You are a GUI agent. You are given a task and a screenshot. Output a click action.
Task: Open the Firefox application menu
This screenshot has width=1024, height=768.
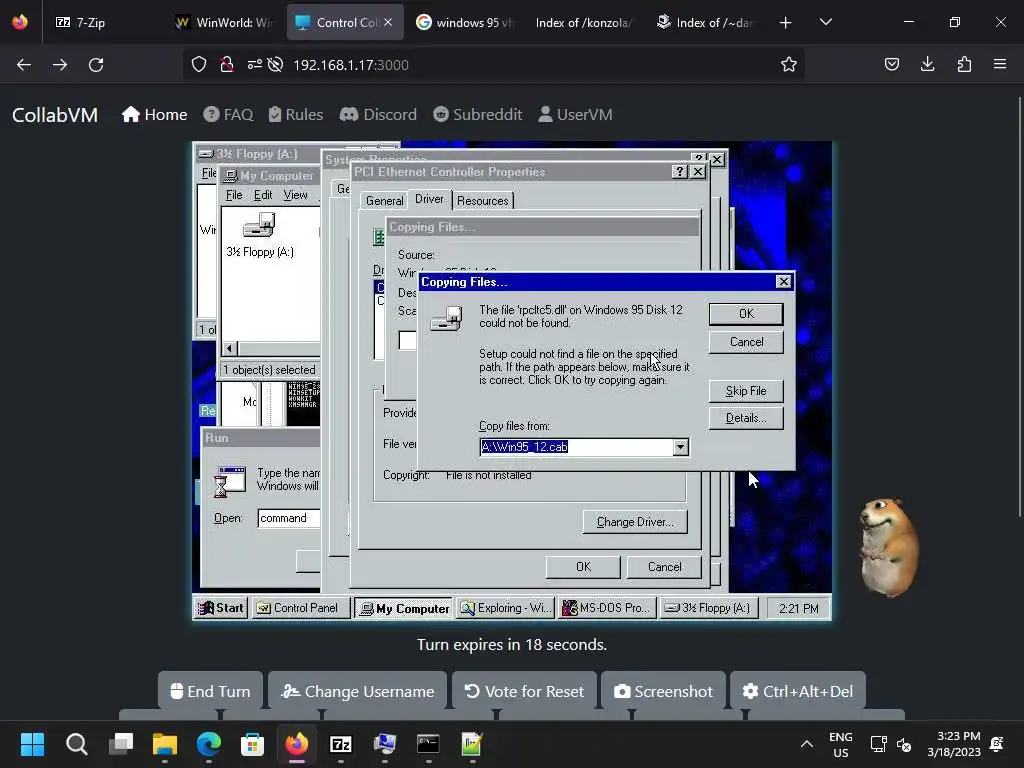[x=1000, y=65]
